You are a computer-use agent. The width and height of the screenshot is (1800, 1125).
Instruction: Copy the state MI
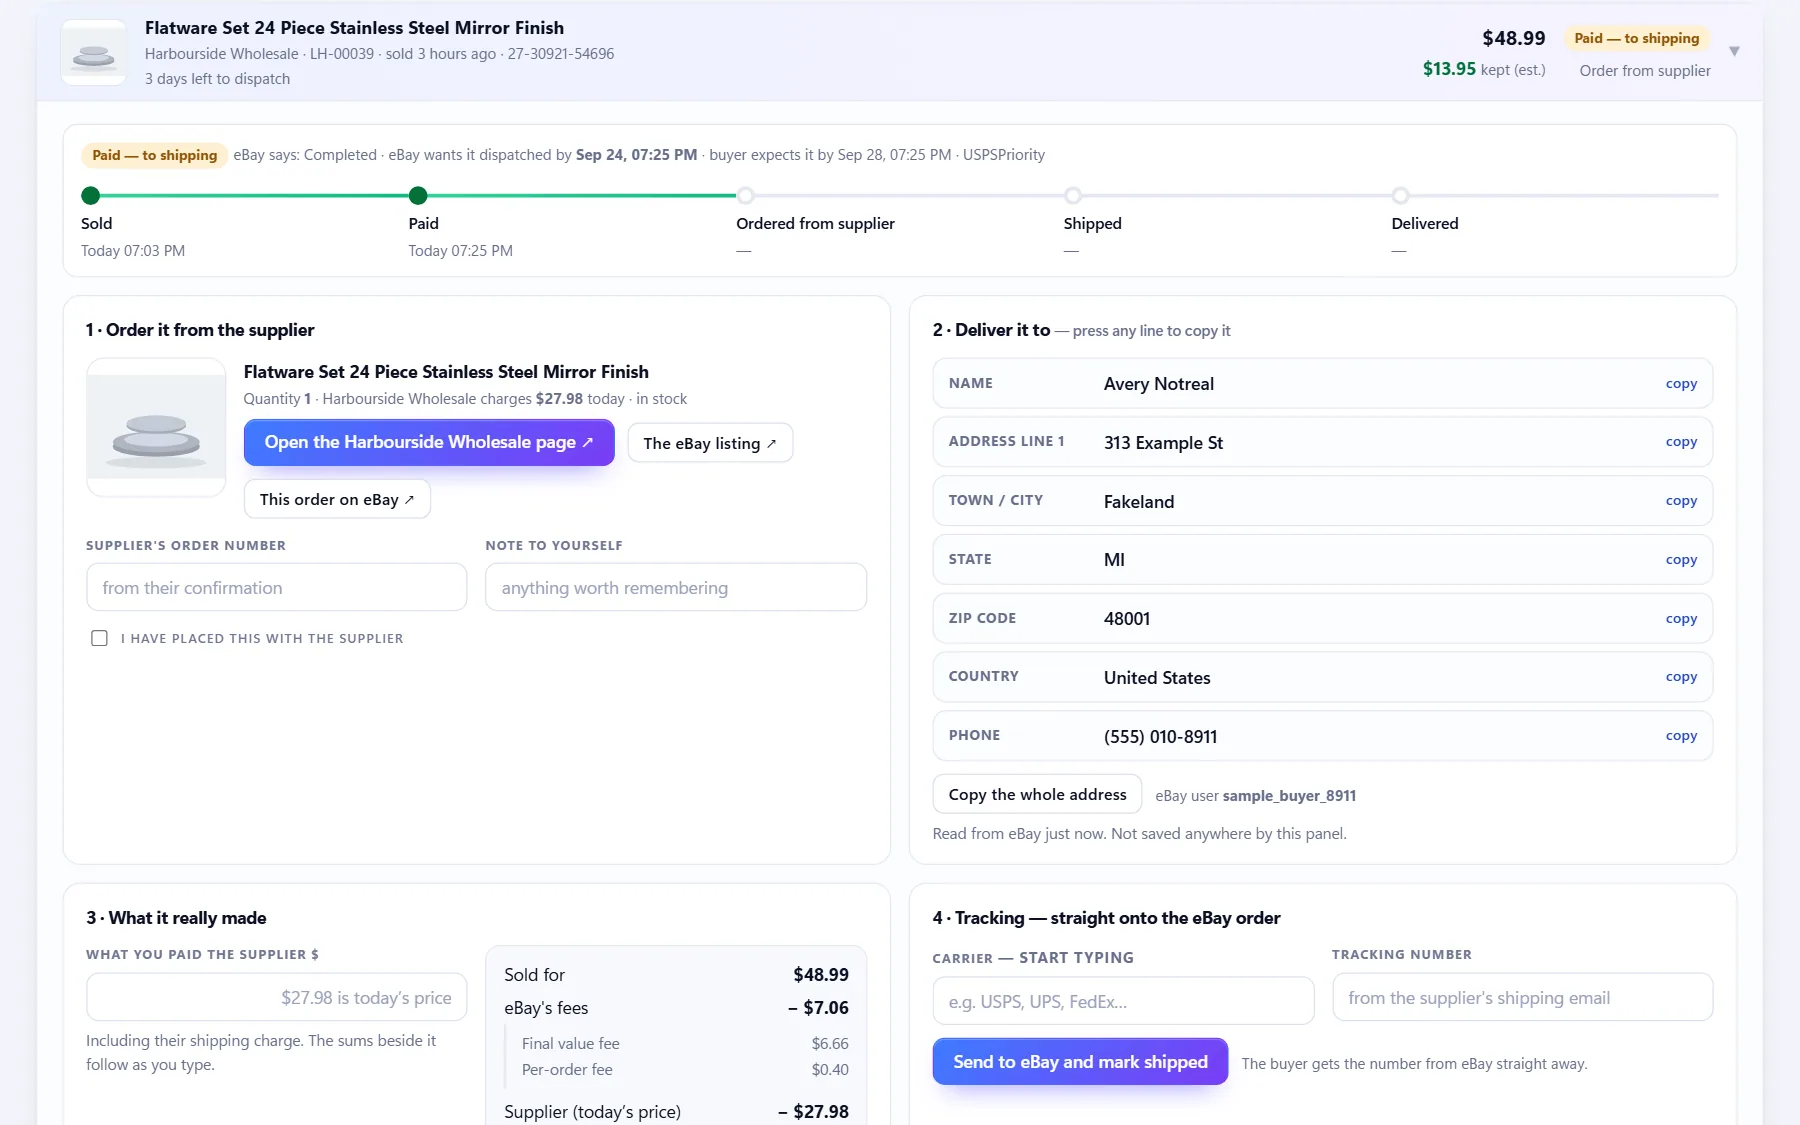(x=1681, y=560)
